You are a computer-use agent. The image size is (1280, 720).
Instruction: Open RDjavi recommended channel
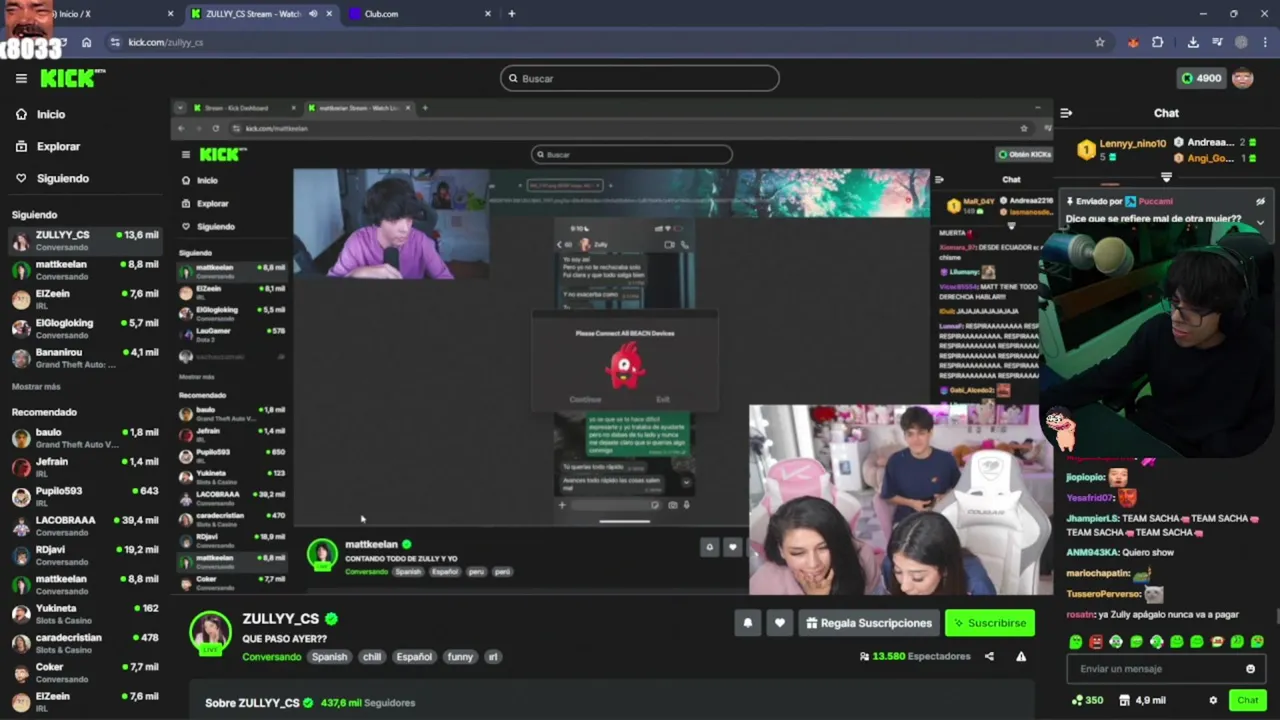click(85, 554)
